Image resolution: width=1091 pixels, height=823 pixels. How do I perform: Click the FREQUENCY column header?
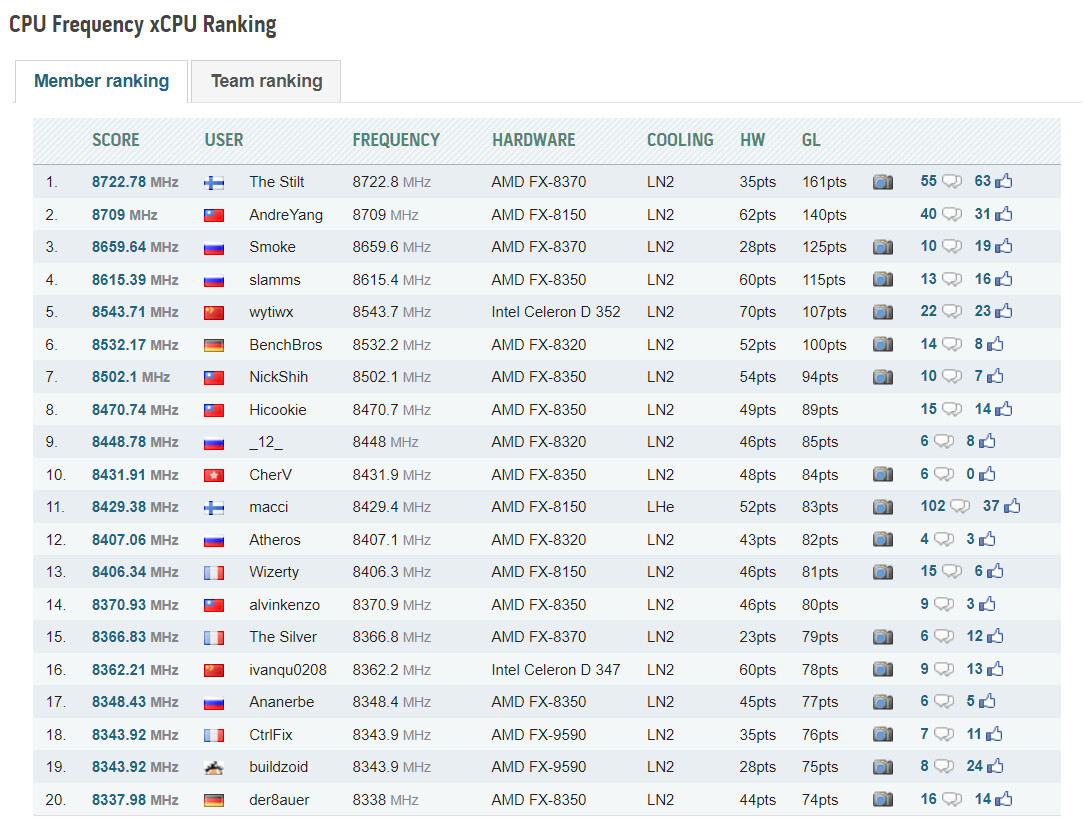[396, 140]
